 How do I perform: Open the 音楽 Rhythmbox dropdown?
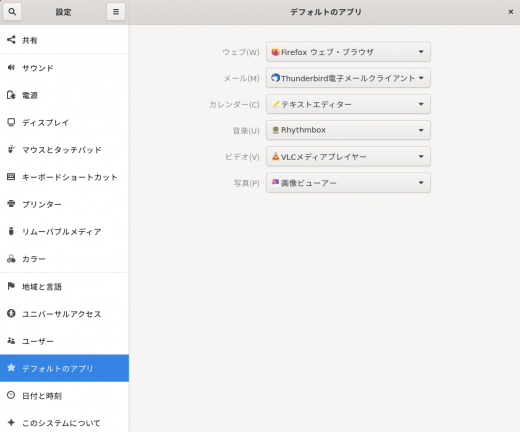pos(348,130)
